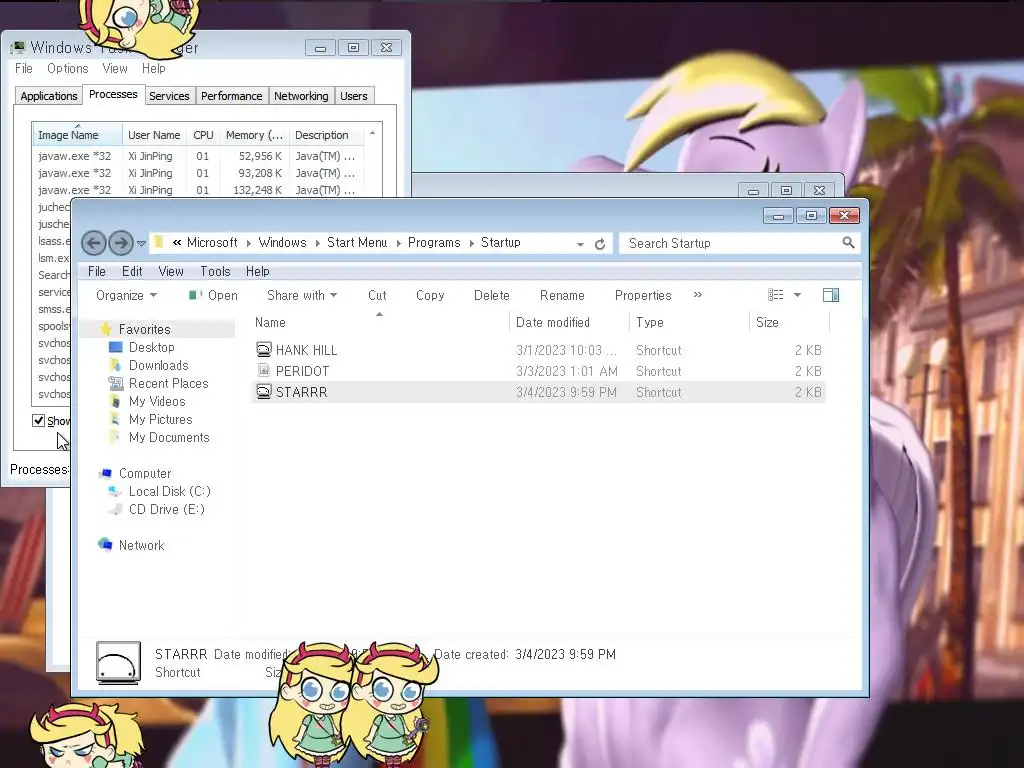
Task: Click Cut in the toolbar
Action: (377, 295)
